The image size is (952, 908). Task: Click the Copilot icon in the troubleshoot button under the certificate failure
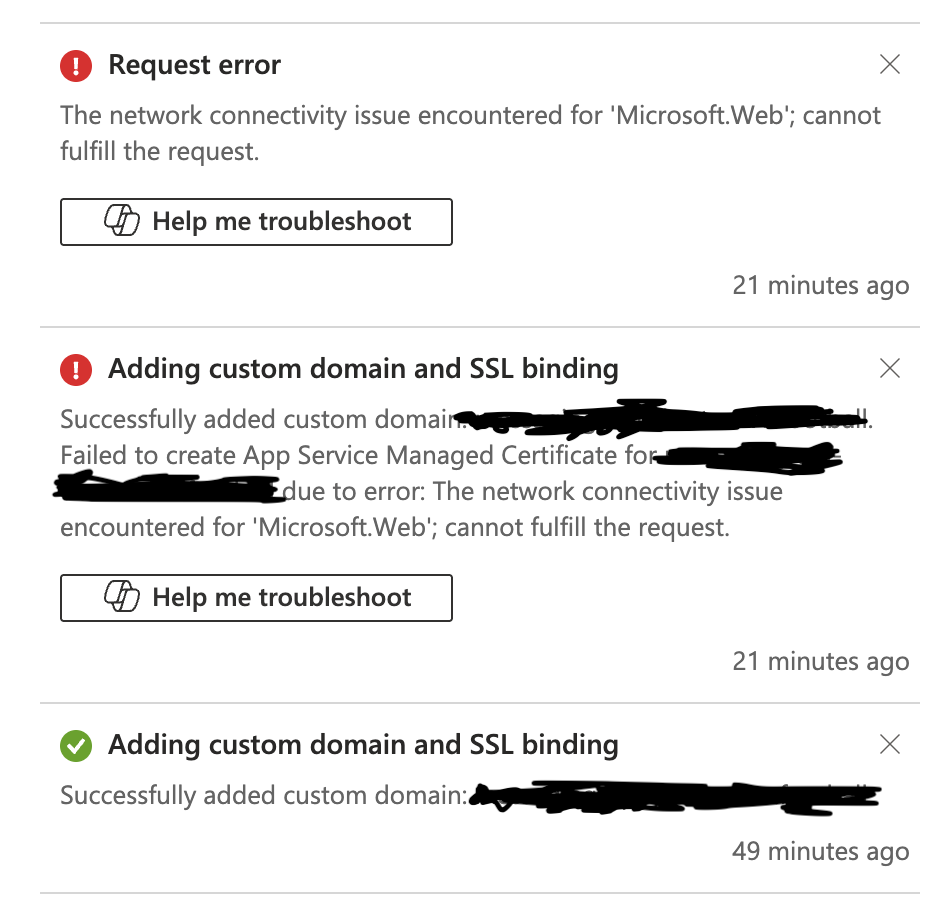(x=121, y=596)
